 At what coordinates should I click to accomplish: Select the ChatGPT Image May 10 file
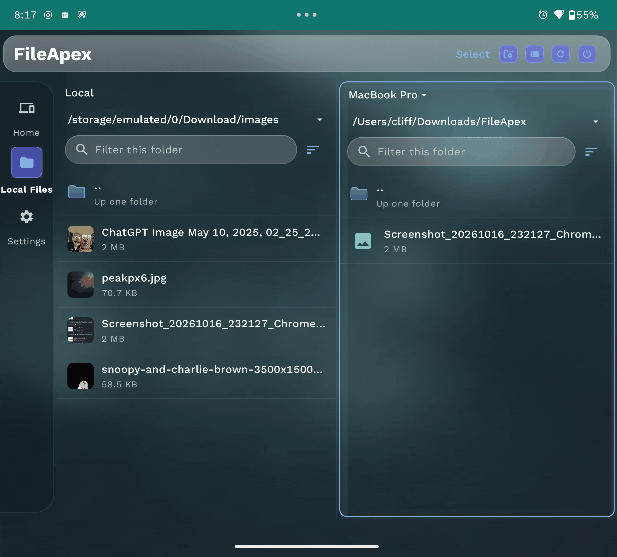tap(197, 239)
